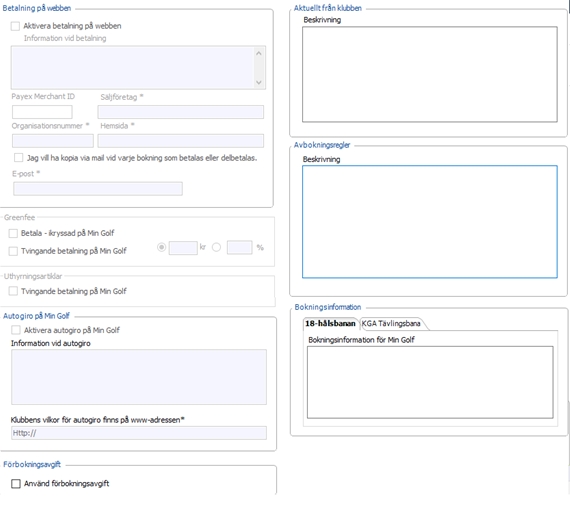This screenshot has width=570, height=522.
Task: Open the 18-hålsbanan tab
Action: (x=330, y=324)
